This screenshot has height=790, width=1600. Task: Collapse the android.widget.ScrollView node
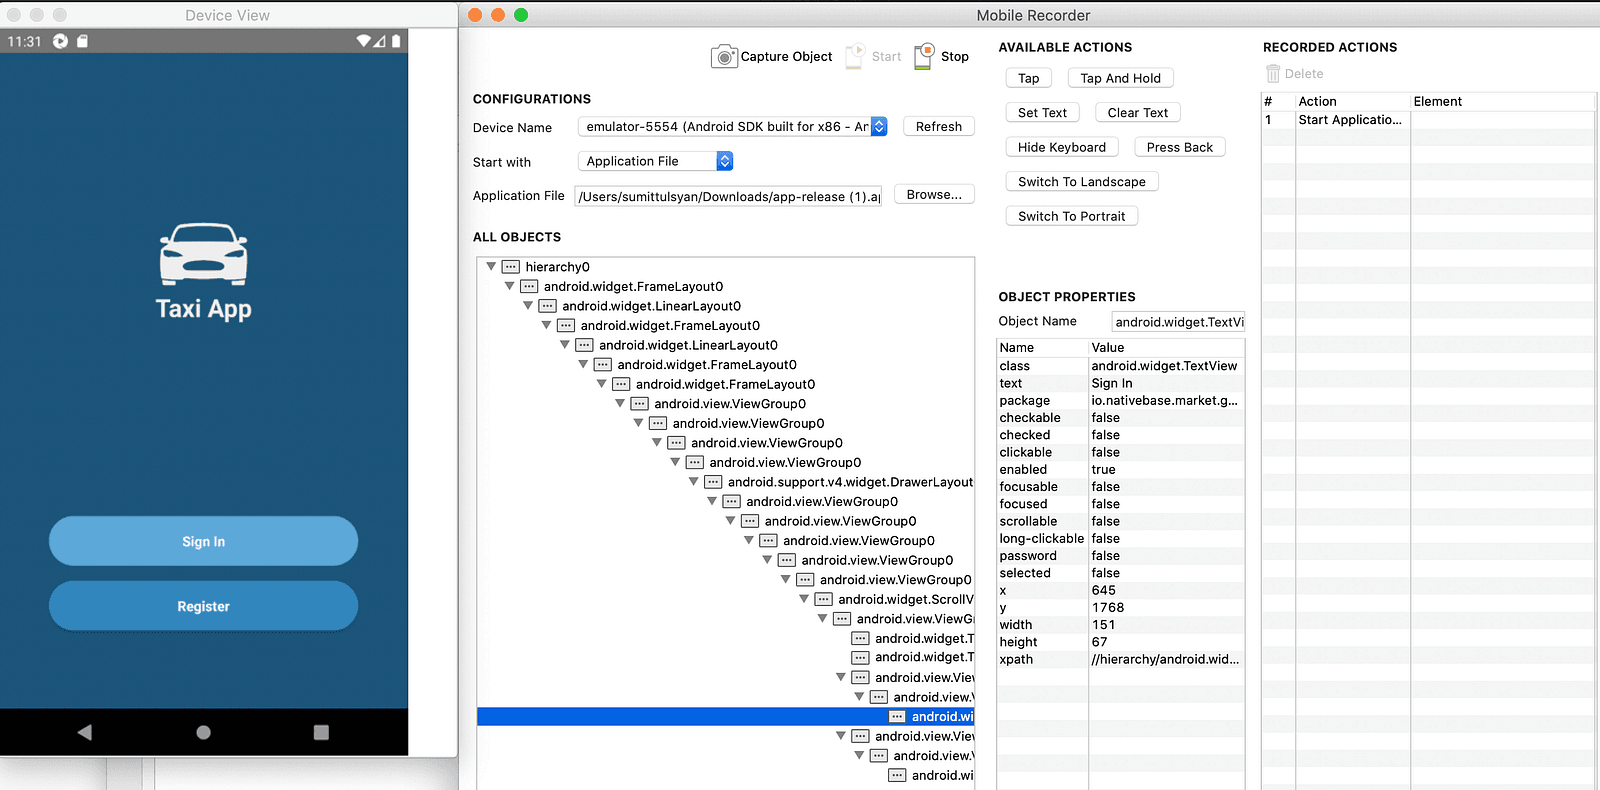(804, 599)
